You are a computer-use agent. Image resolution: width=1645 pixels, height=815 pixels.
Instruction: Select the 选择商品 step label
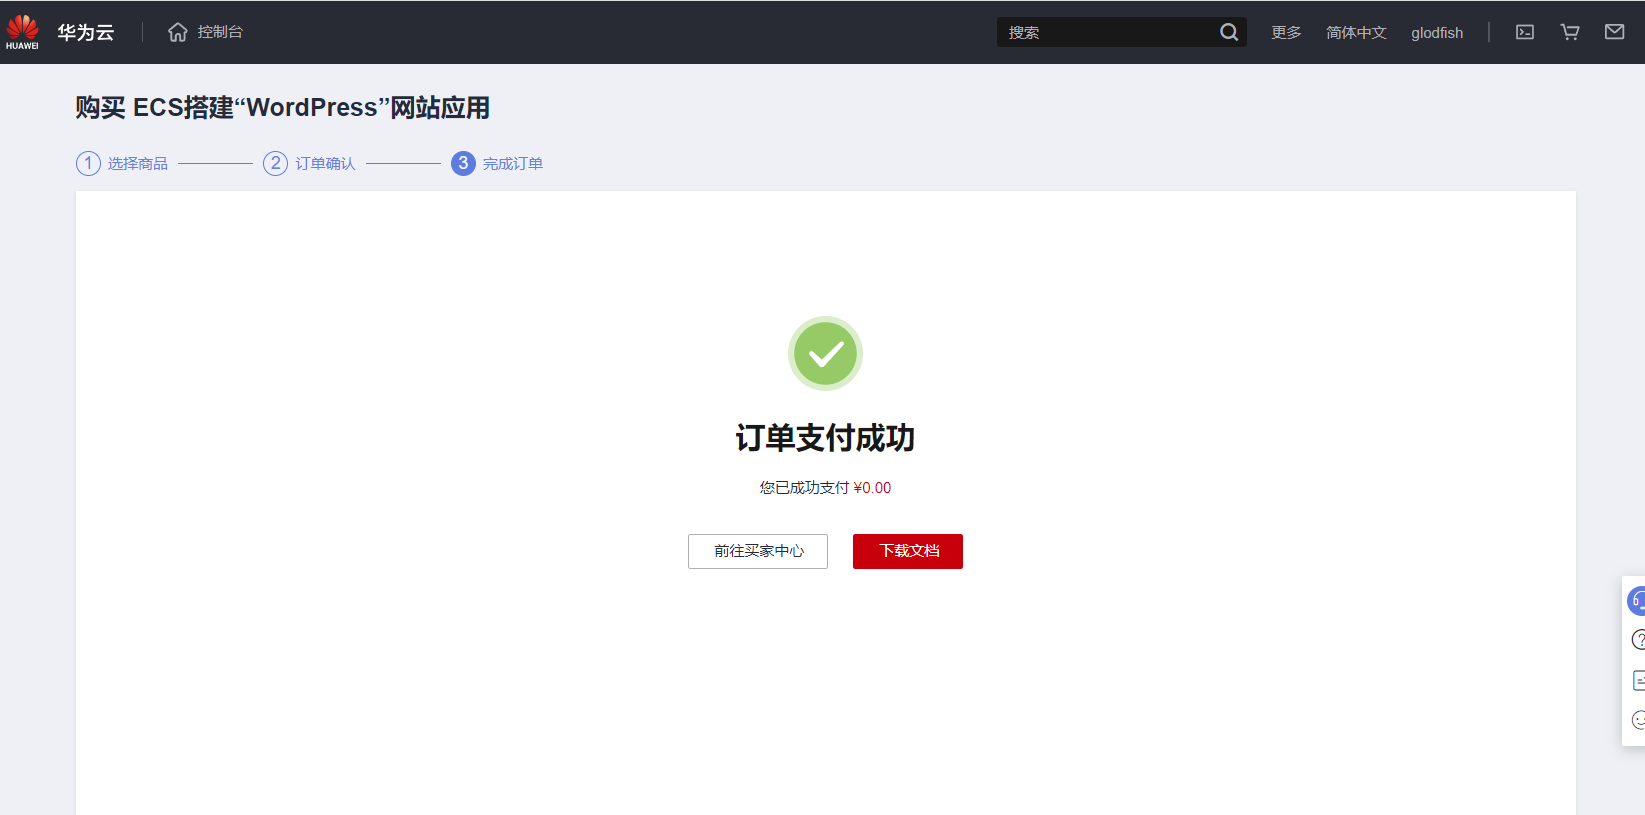click(138, 163)
